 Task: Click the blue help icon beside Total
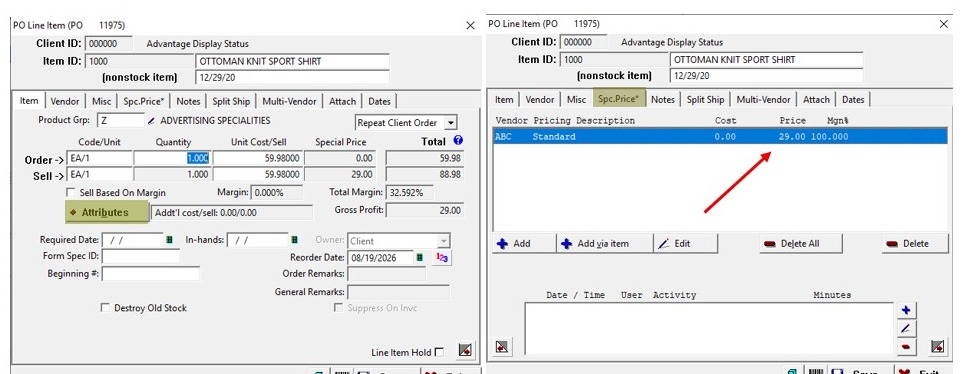pyautogui.click(x=457, y=140)
